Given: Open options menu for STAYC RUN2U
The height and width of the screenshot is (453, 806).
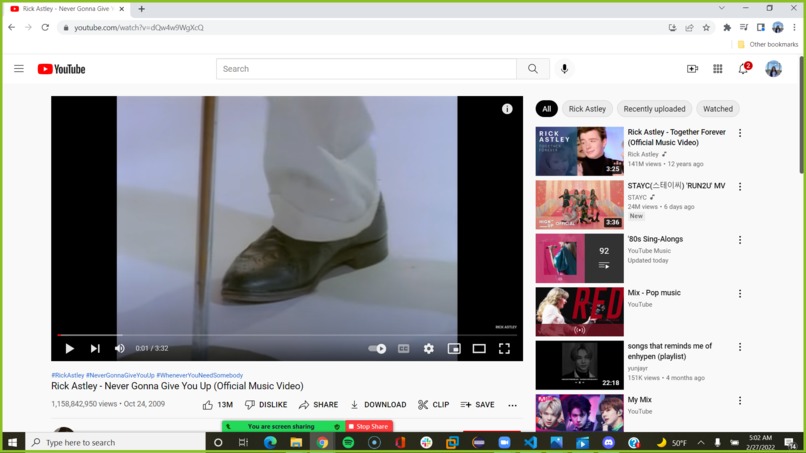Looking at the screenshot, I should [x=740, y=187].
